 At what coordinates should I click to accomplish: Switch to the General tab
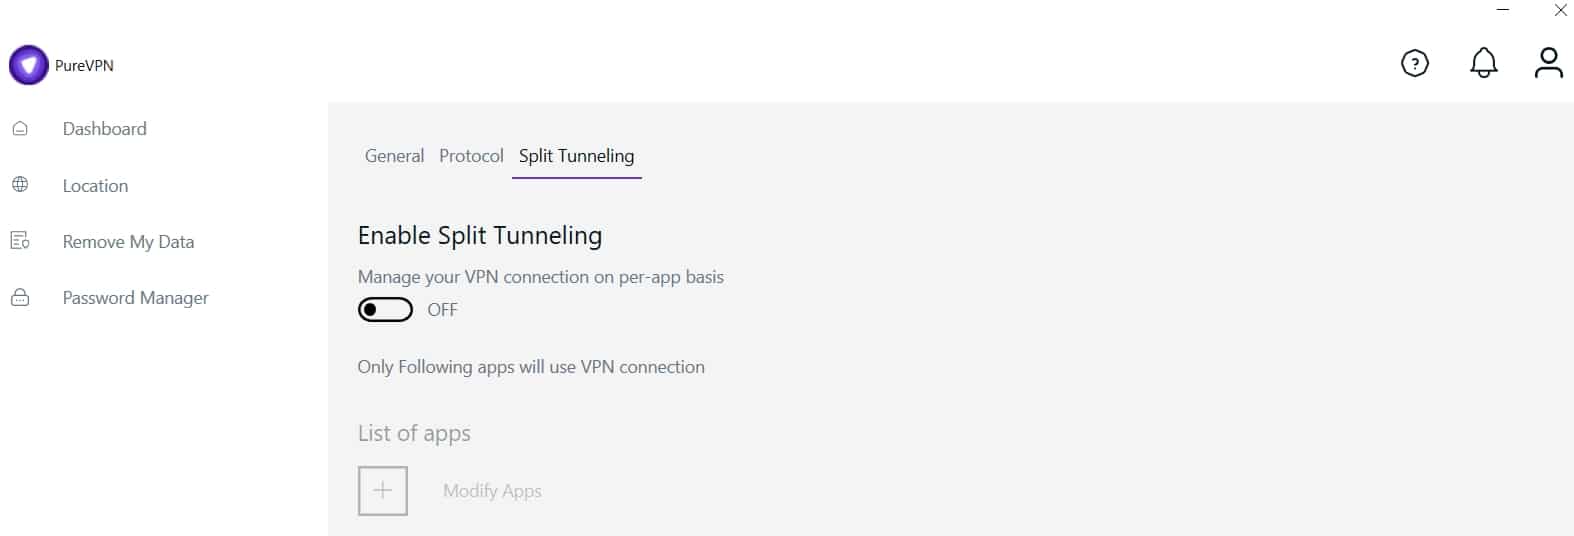pos(394,156)
